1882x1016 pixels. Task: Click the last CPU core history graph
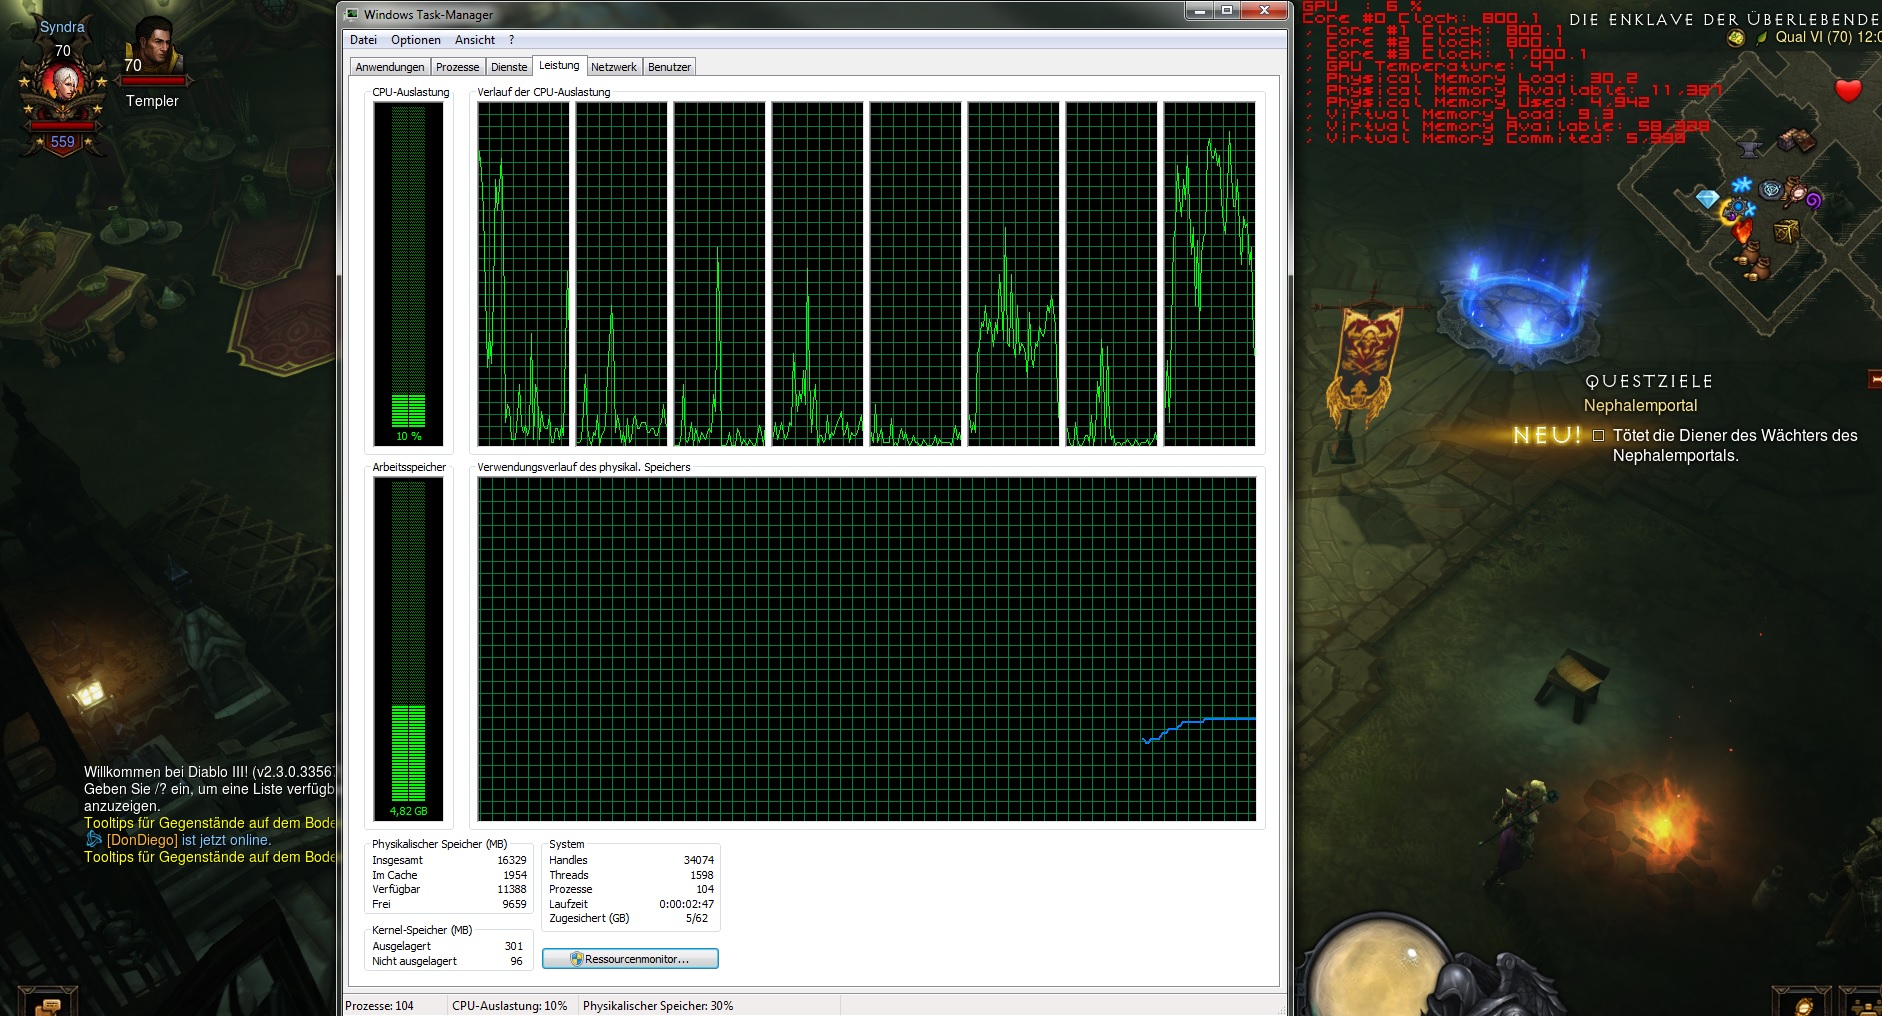(x=1210, y=274)
